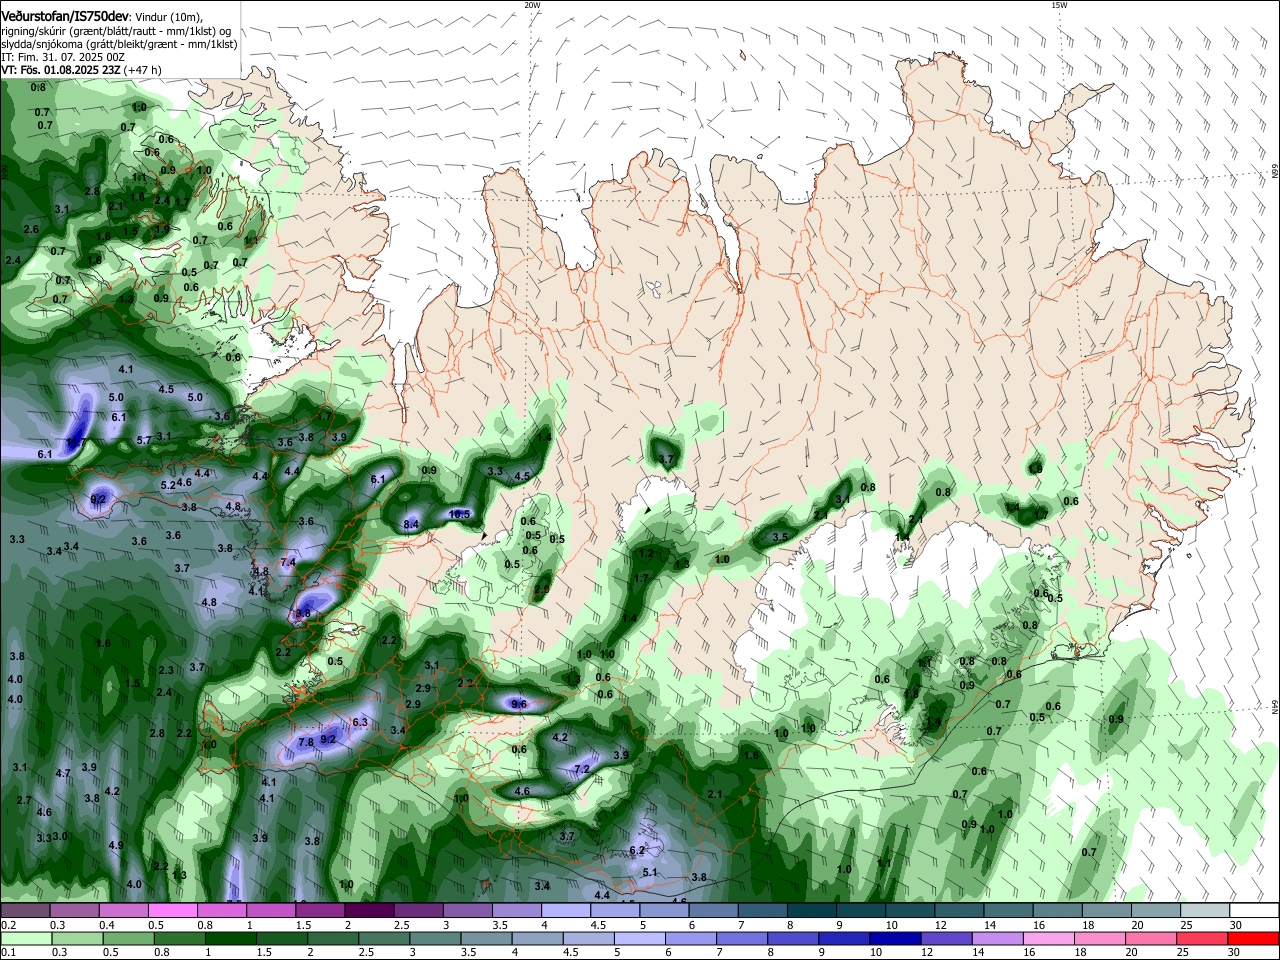Pick the white sleet swatch above 30
This screenshot has width=1280, height=960.
coord(1253,910)
